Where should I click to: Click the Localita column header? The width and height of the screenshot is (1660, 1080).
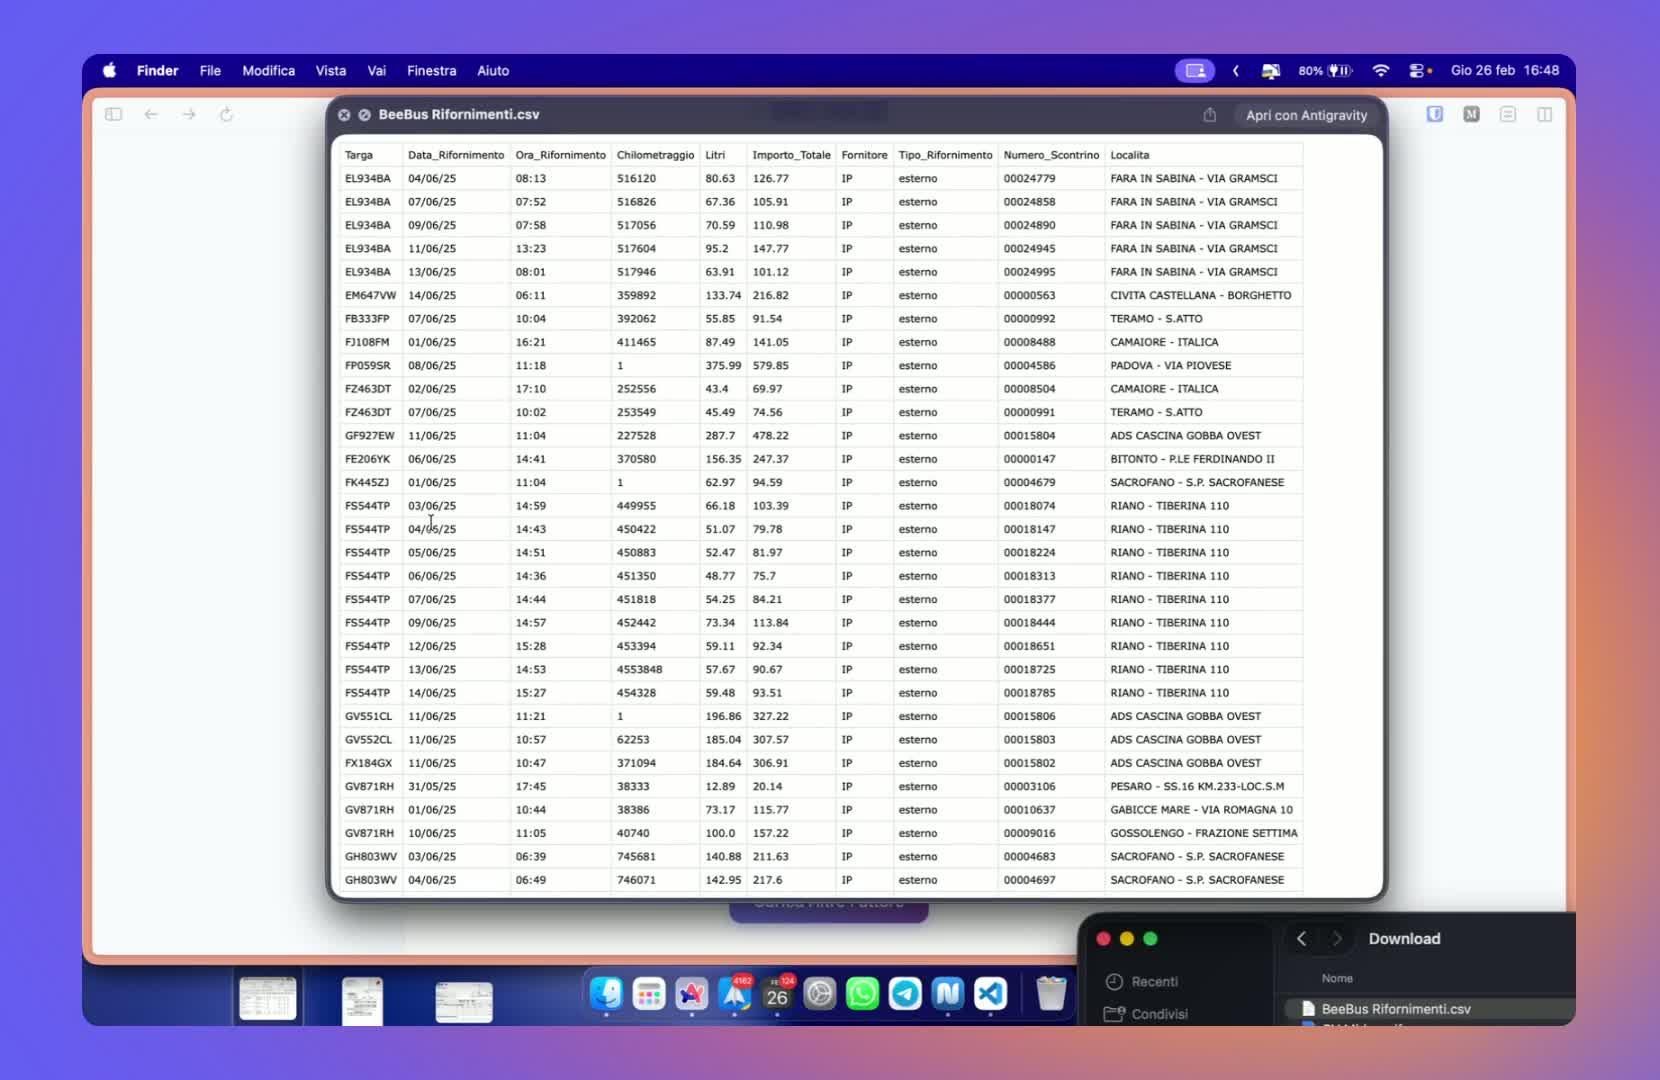tap(1130, 155)
